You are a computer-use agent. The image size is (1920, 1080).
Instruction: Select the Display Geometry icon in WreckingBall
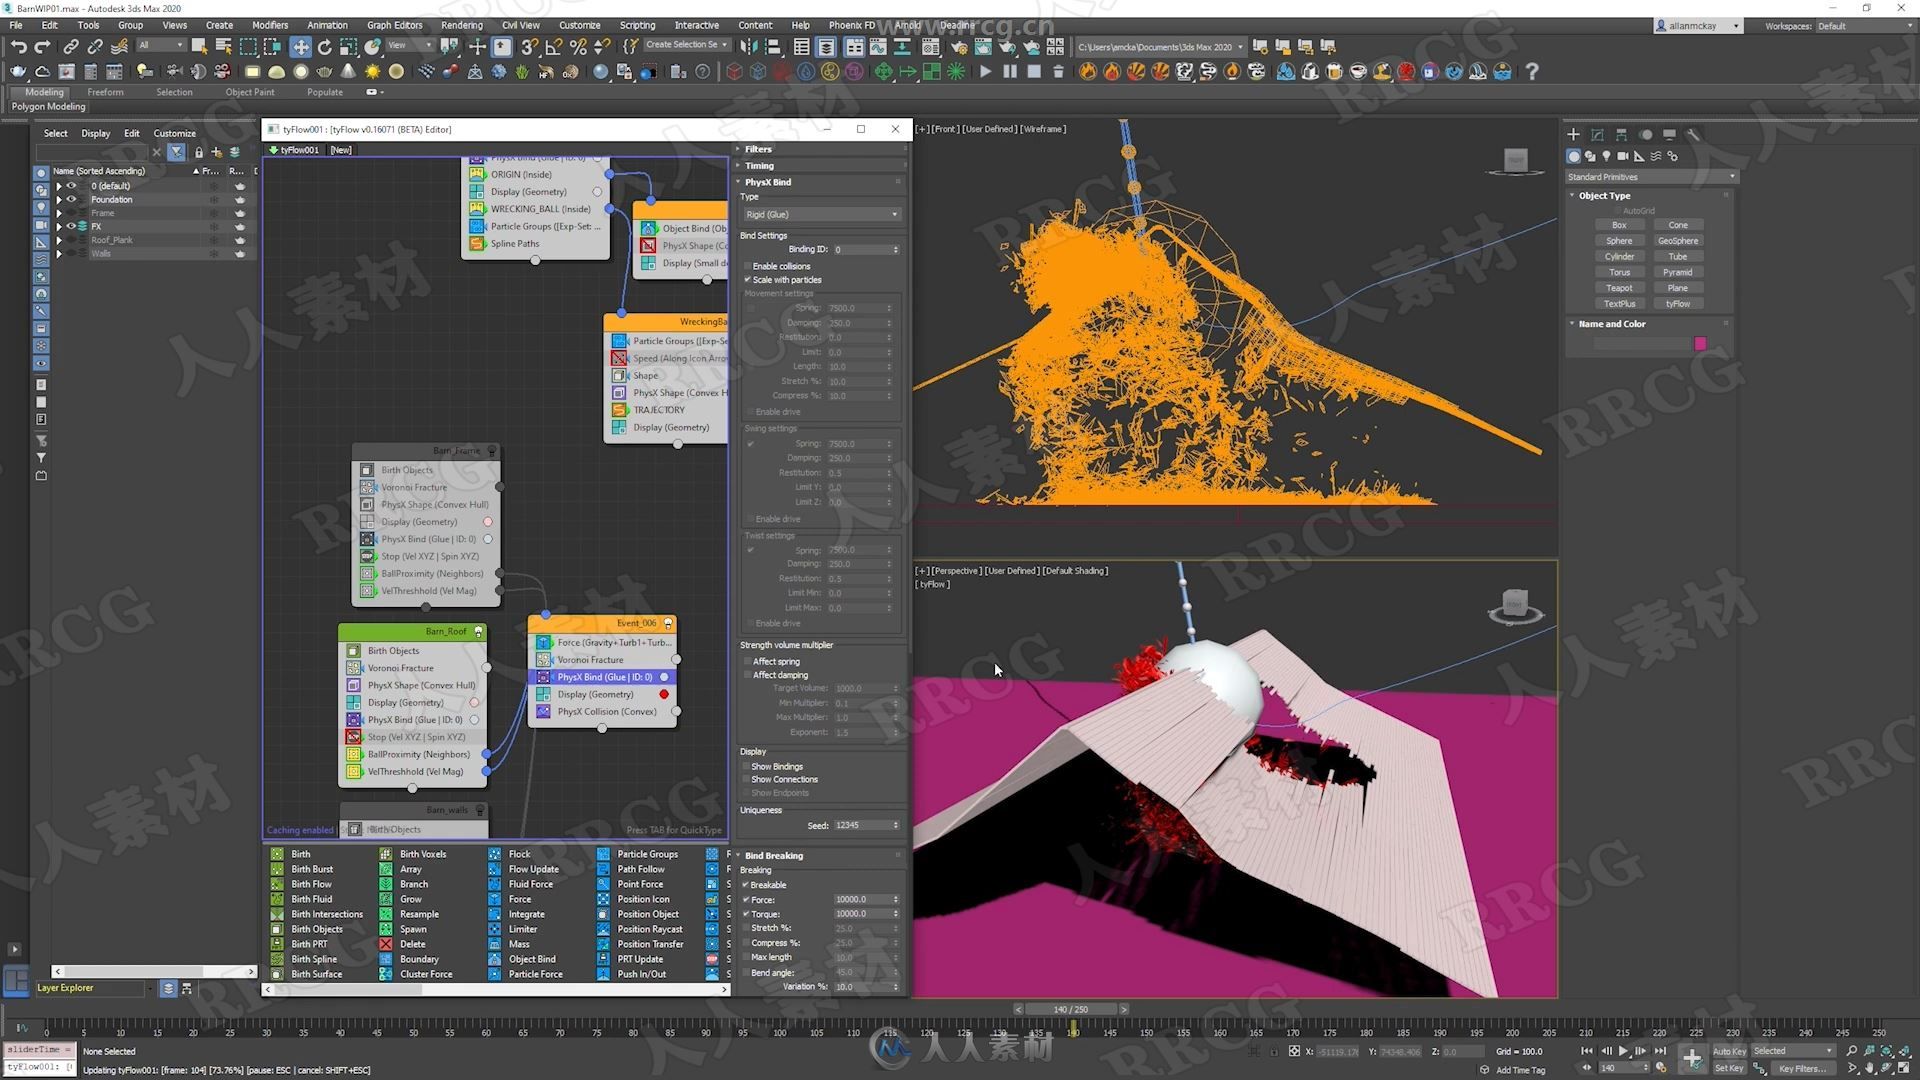pos(618,427)
